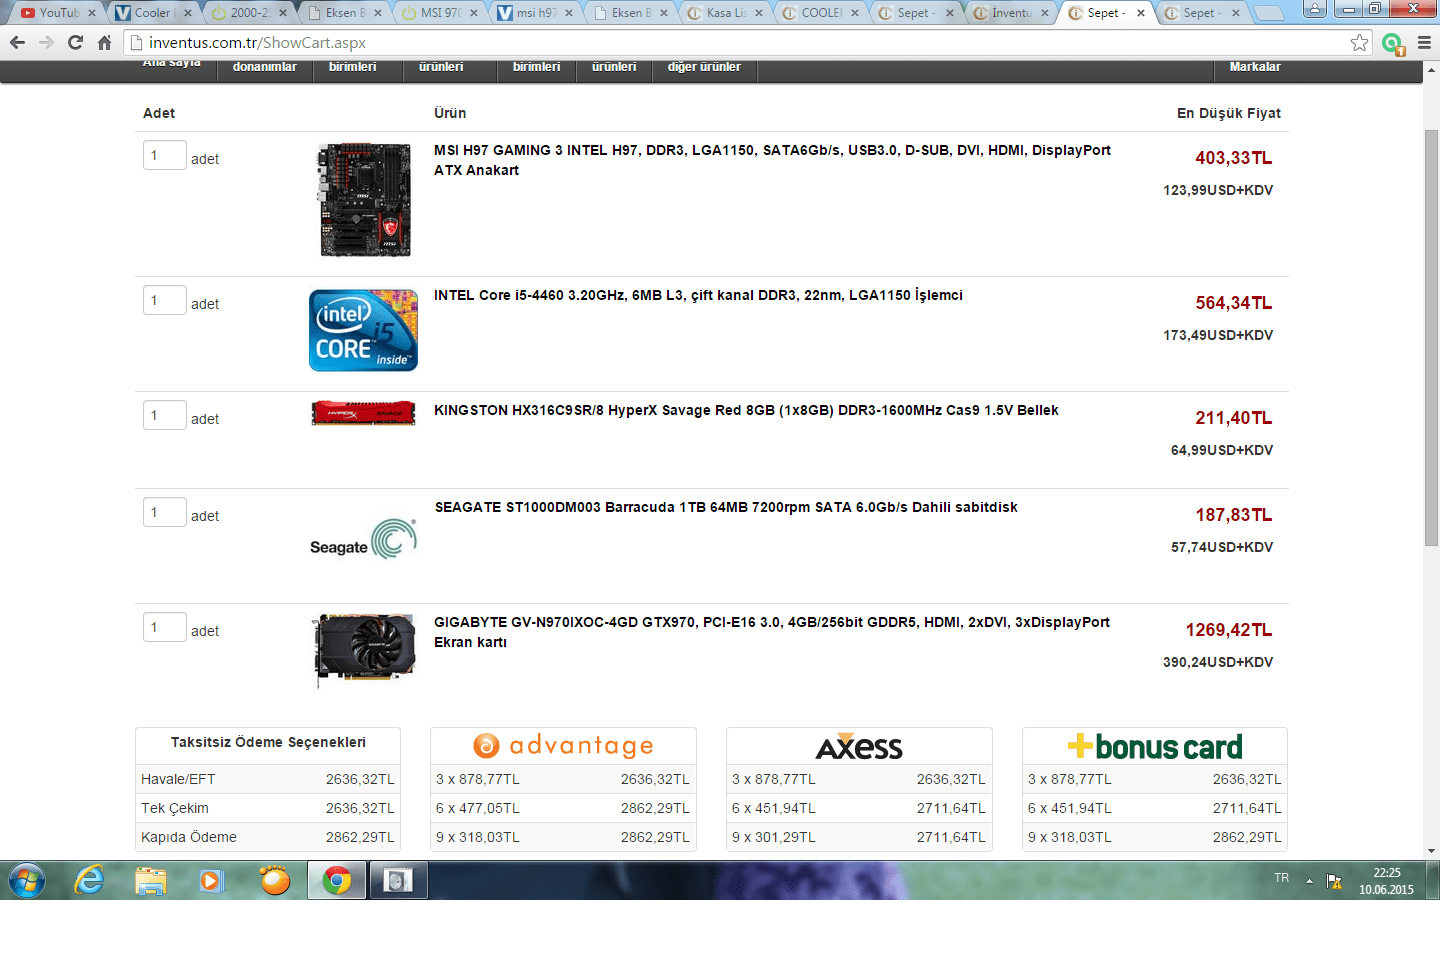Open the 'donanımlar' navigation menu
Image resolution: width=1440 pixels, height=960 pixels.
pyautogui.click(x=265, y=67)
